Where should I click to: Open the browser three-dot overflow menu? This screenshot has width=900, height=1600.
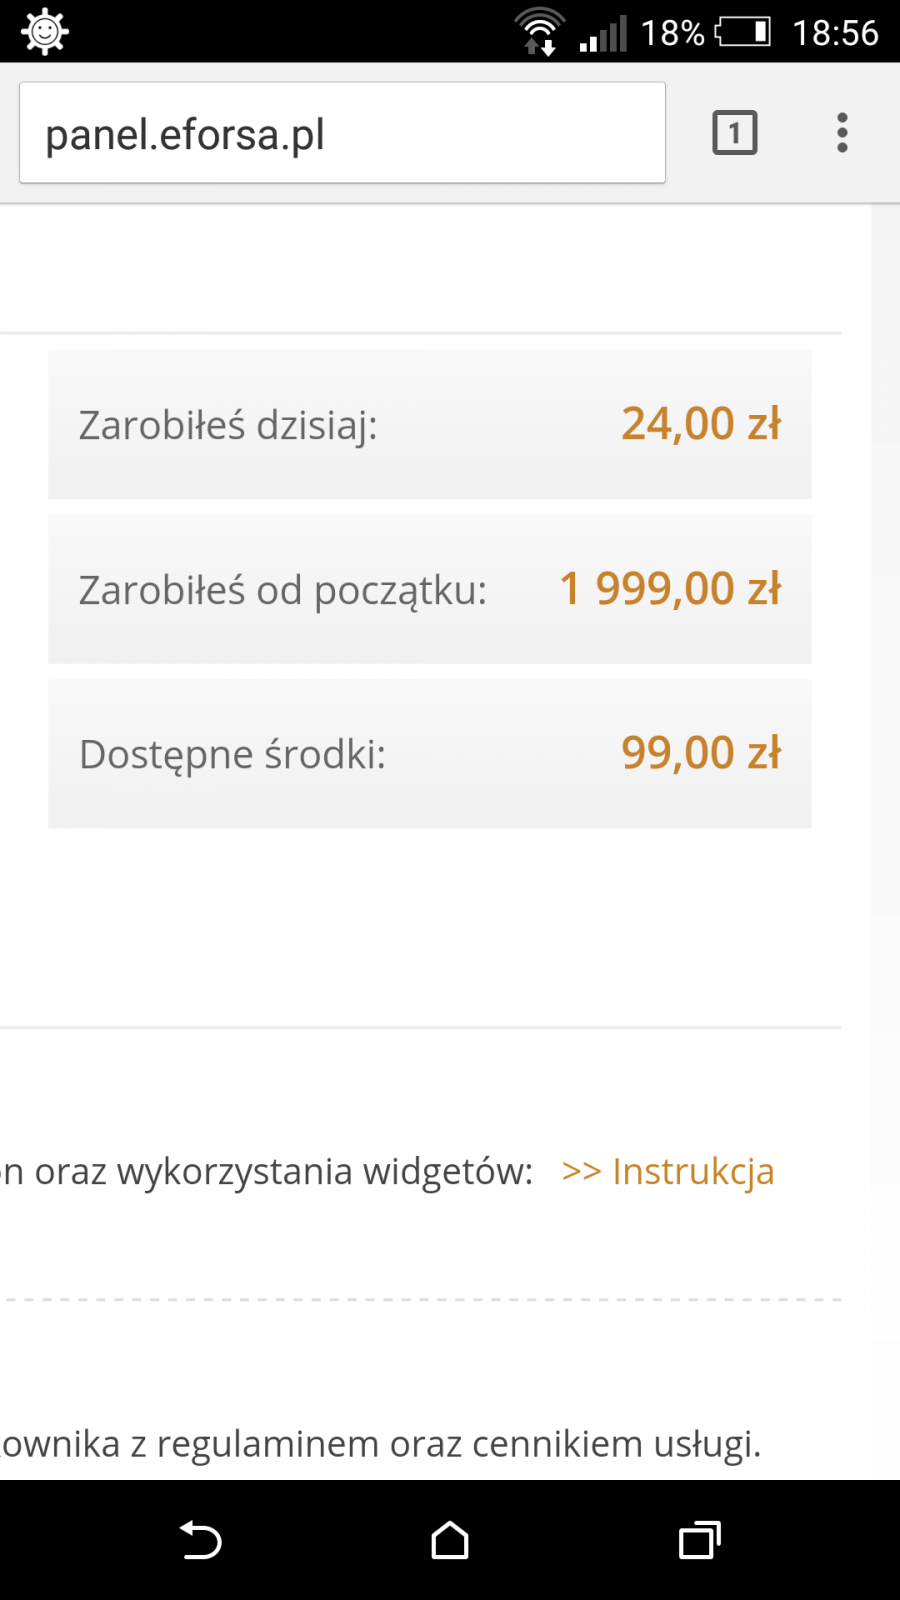click(x=842, y=133)
